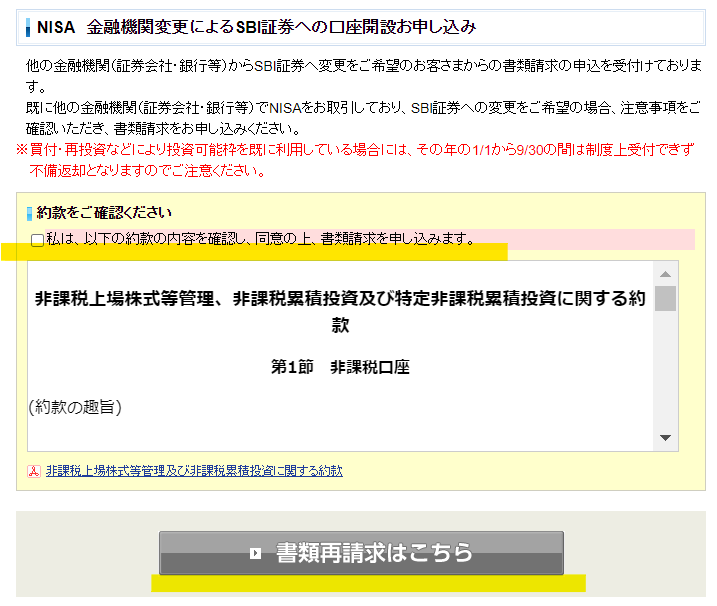Click the 私は、以下の約款の内容を確認し agreement label
The width and height of the screenshot is (717, 606).
[x=260, y=239]
